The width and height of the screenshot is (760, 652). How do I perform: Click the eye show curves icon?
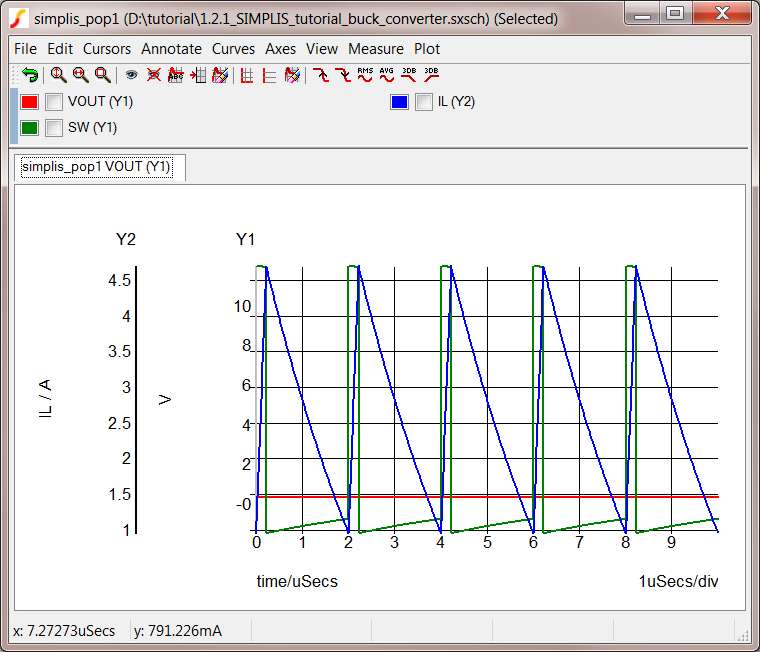click(x=131, y=75)
